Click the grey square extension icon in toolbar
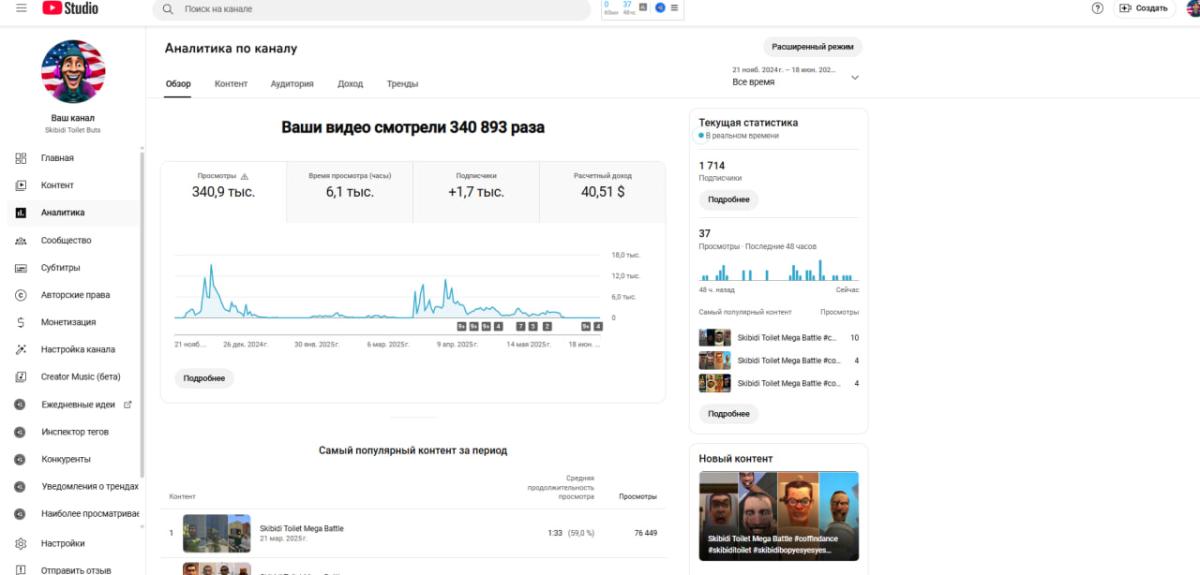 point(643,7)
